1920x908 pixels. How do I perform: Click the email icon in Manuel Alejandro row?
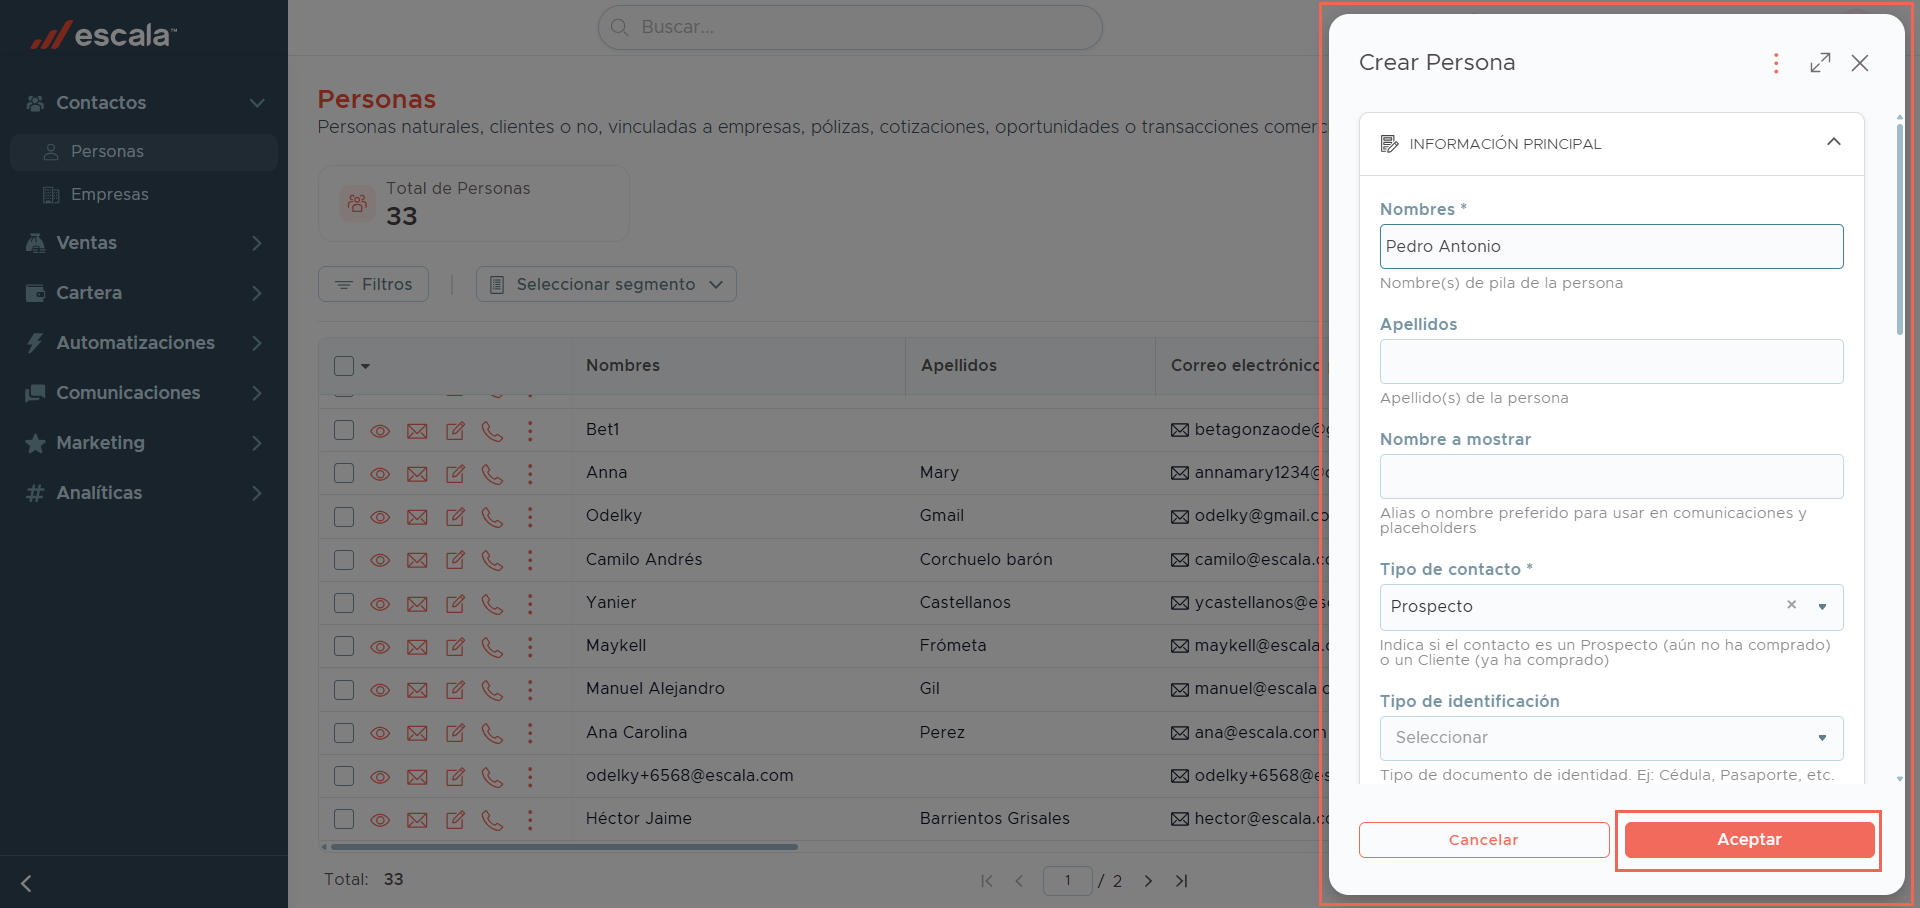tap(417, 690)
